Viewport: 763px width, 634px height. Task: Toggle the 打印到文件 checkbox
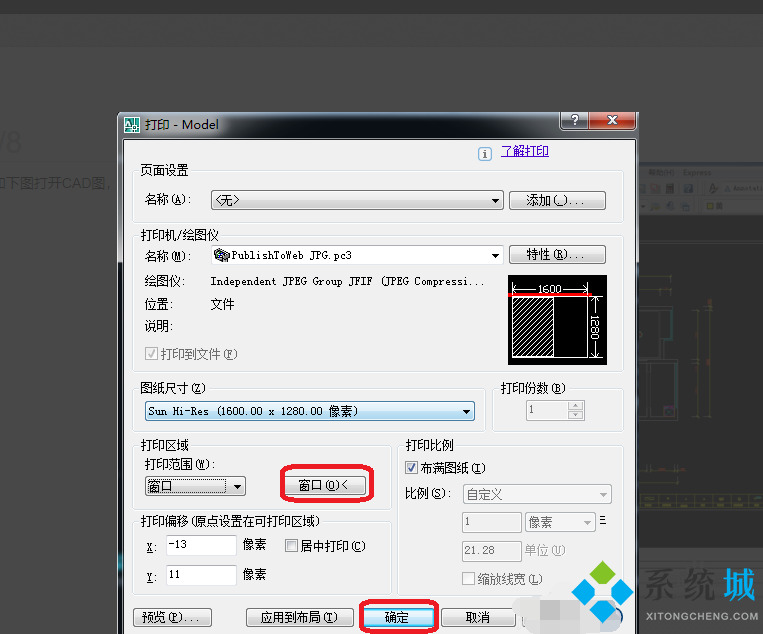[x=151, y=353]
